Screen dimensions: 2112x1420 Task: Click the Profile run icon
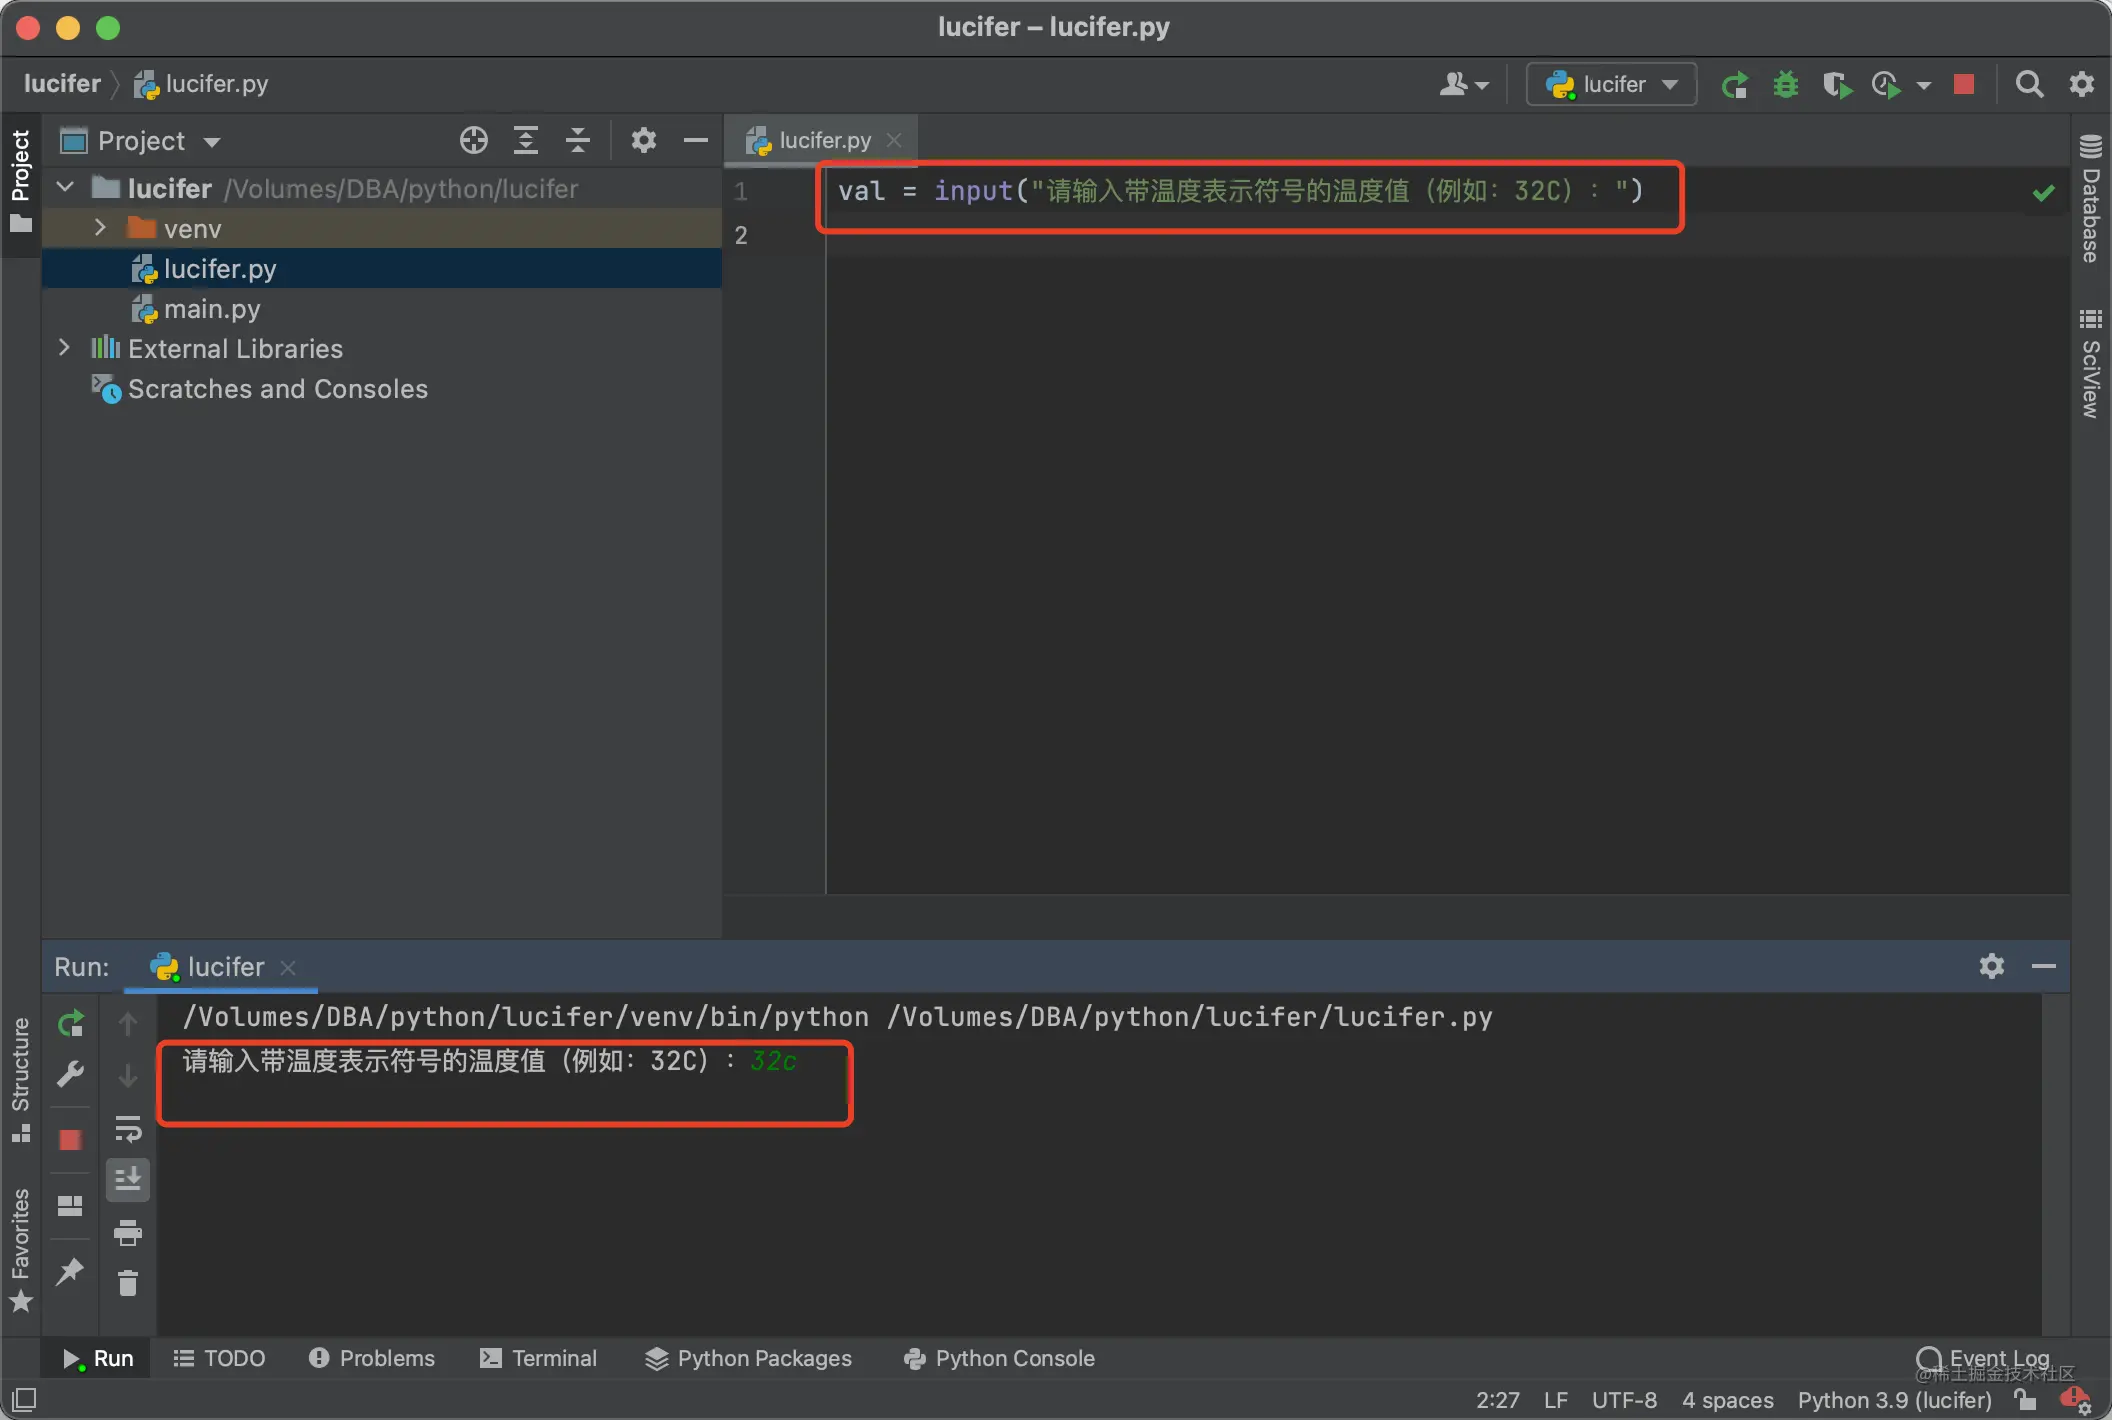(1886, 85)
